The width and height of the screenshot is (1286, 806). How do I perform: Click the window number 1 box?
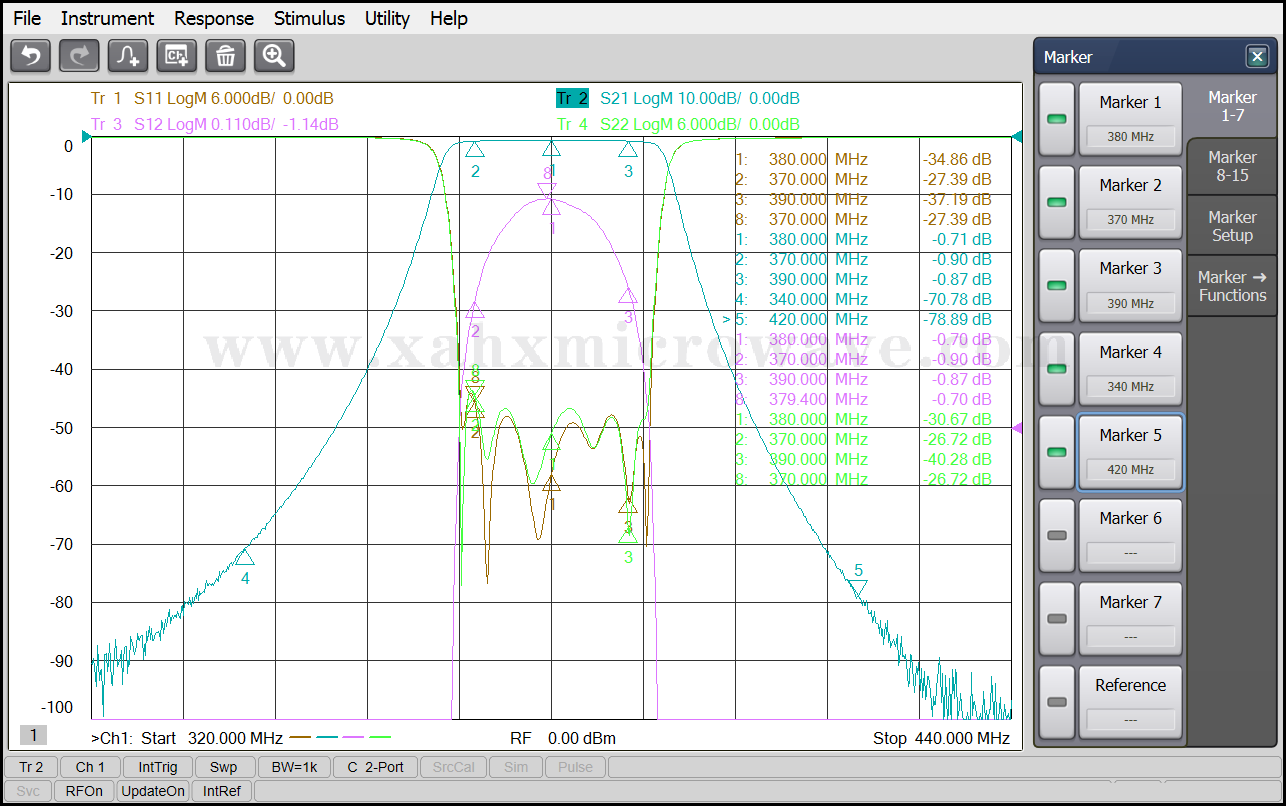(x=33, y=735)
